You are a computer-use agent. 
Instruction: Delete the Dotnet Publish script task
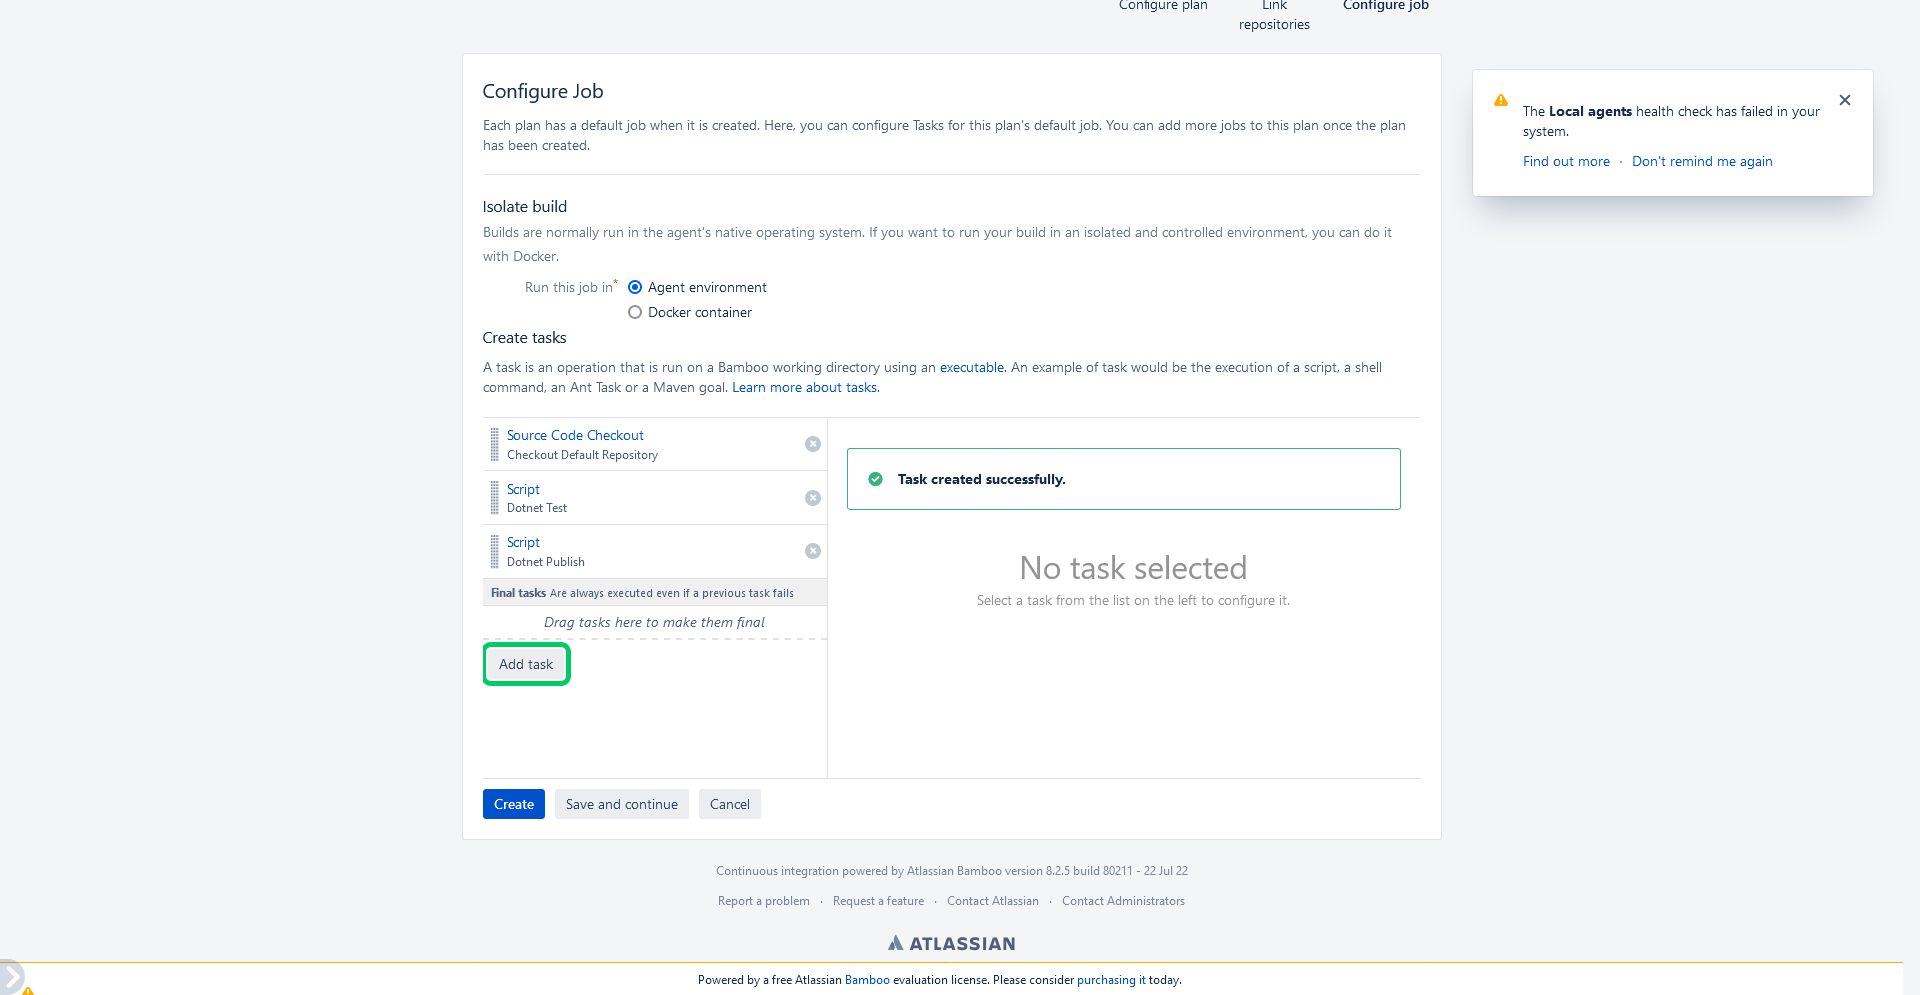coord(813,551)
